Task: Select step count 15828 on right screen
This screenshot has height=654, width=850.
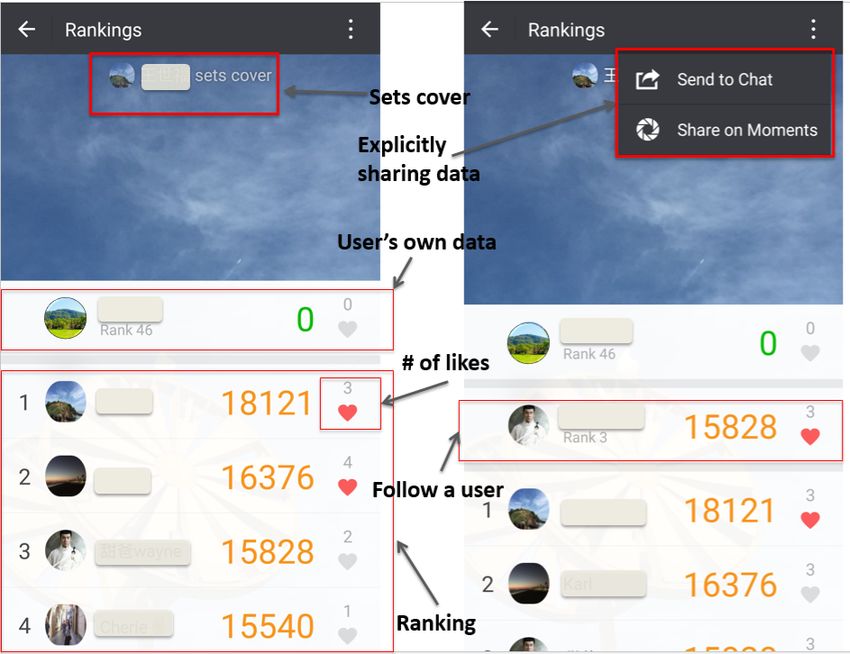Action: pyautogui.click(x=730, y=427)
